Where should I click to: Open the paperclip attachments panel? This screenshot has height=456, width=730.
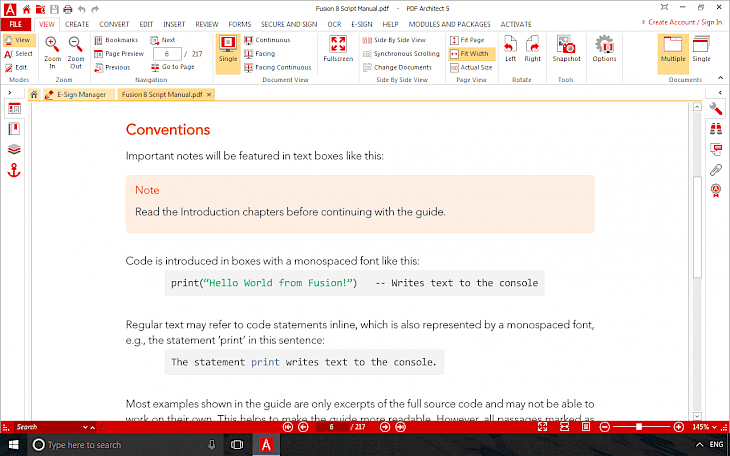point(716,170)
